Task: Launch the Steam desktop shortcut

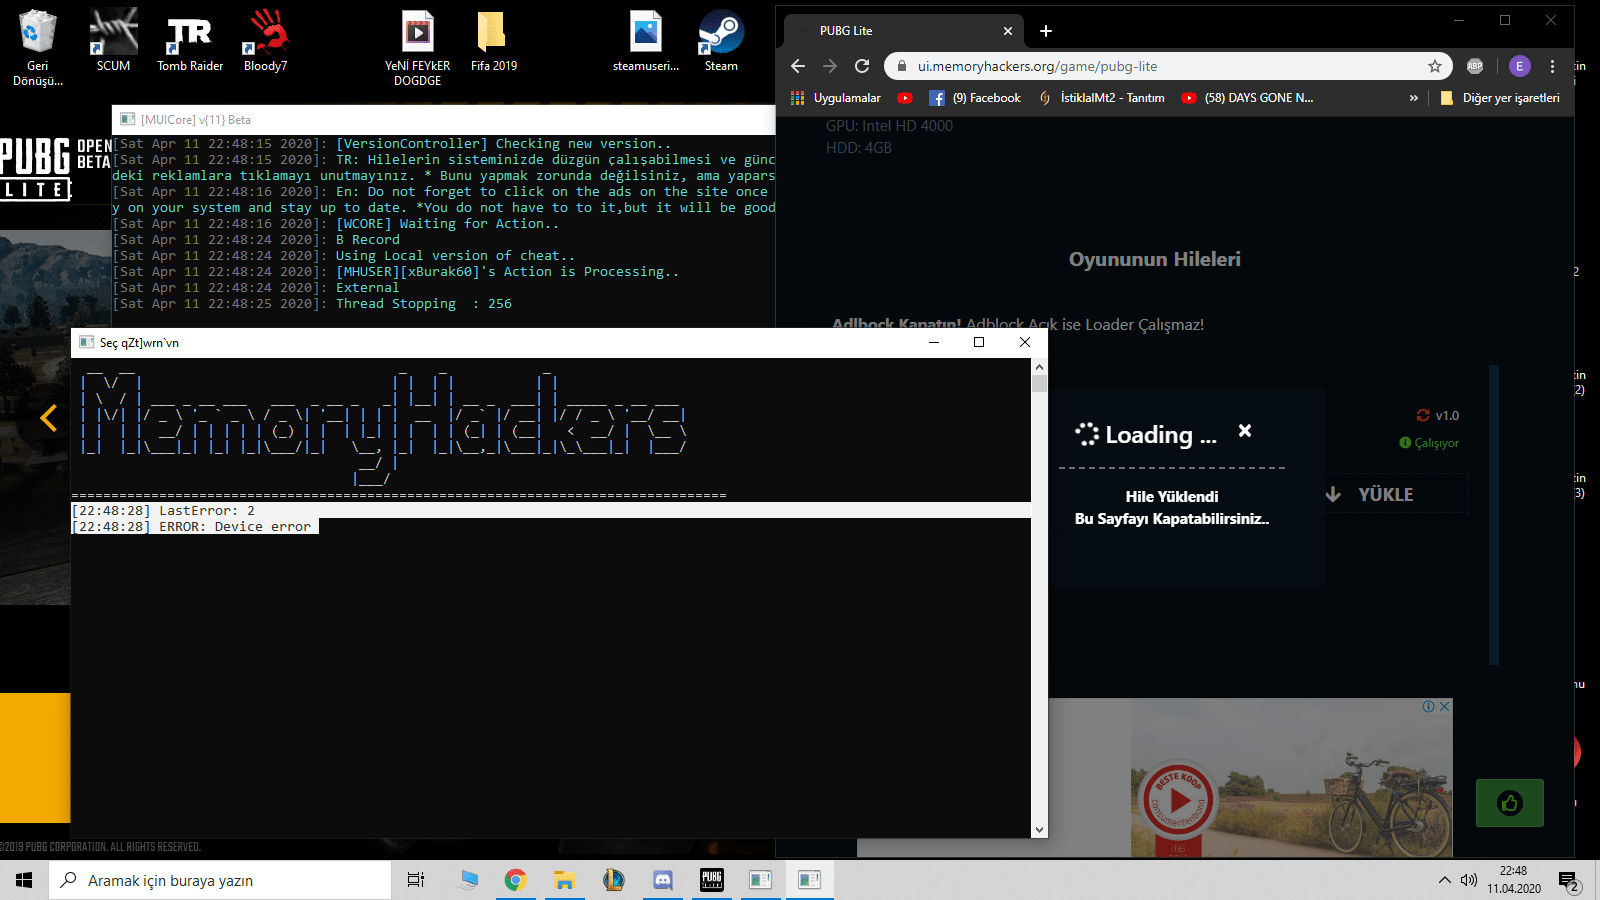Action: 721,40
